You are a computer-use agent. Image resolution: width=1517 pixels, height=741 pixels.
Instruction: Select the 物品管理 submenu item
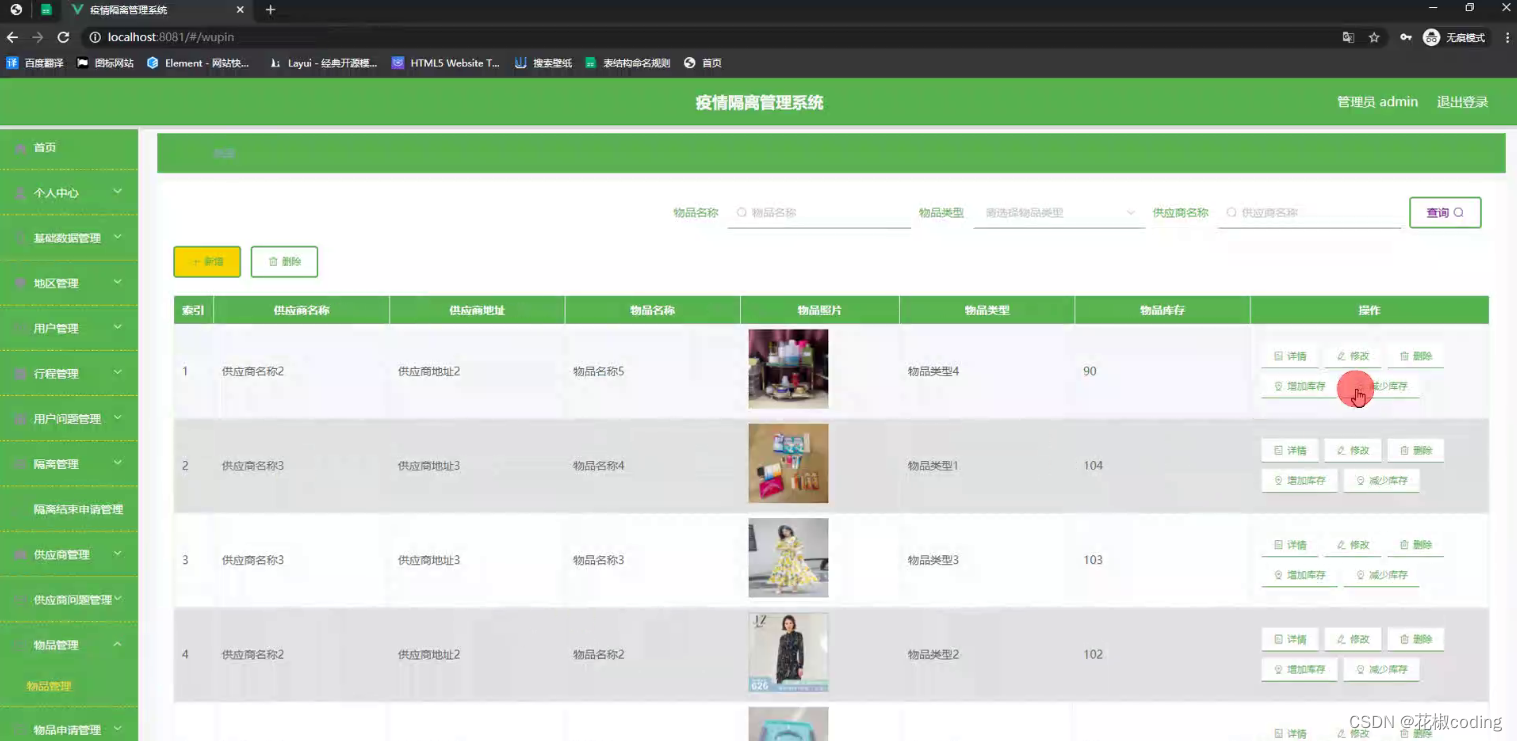tap(49, 686)
